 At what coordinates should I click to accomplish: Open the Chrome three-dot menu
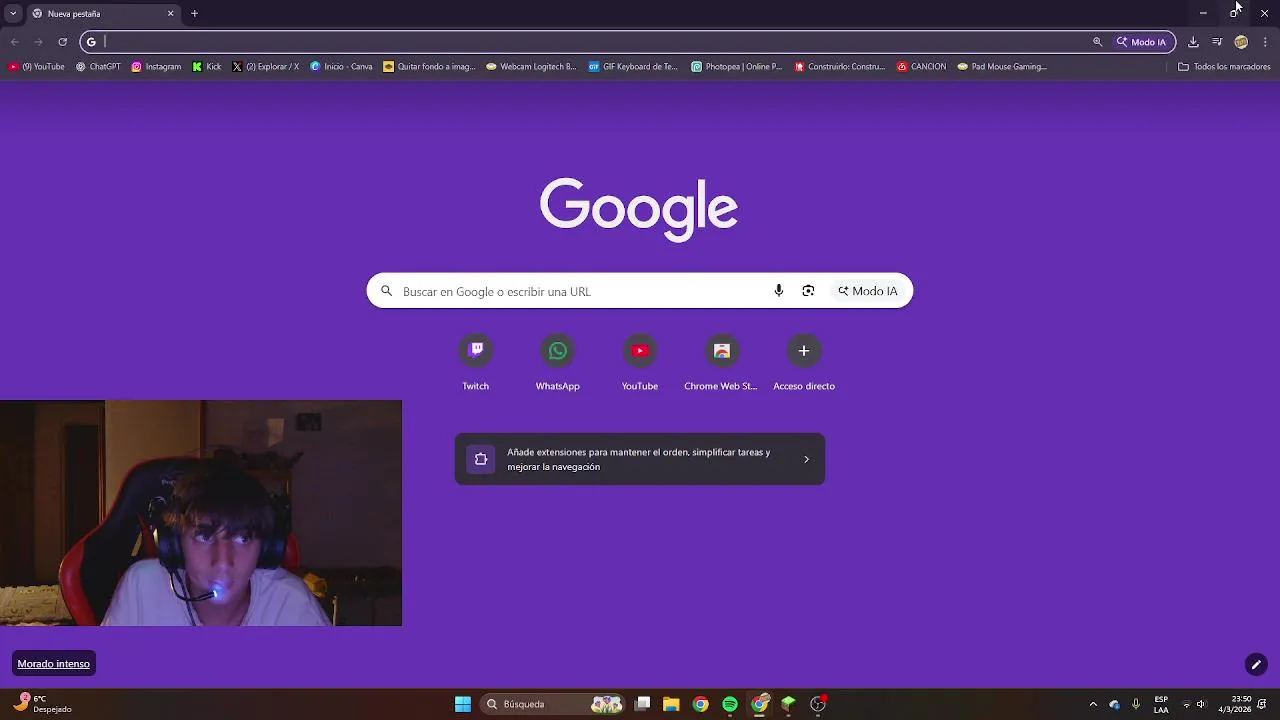tap(1265, 42)
